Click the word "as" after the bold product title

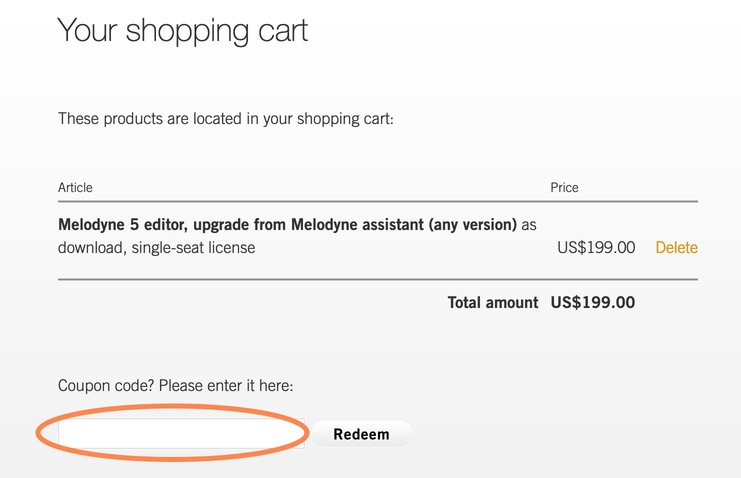[x=530, y=224]
